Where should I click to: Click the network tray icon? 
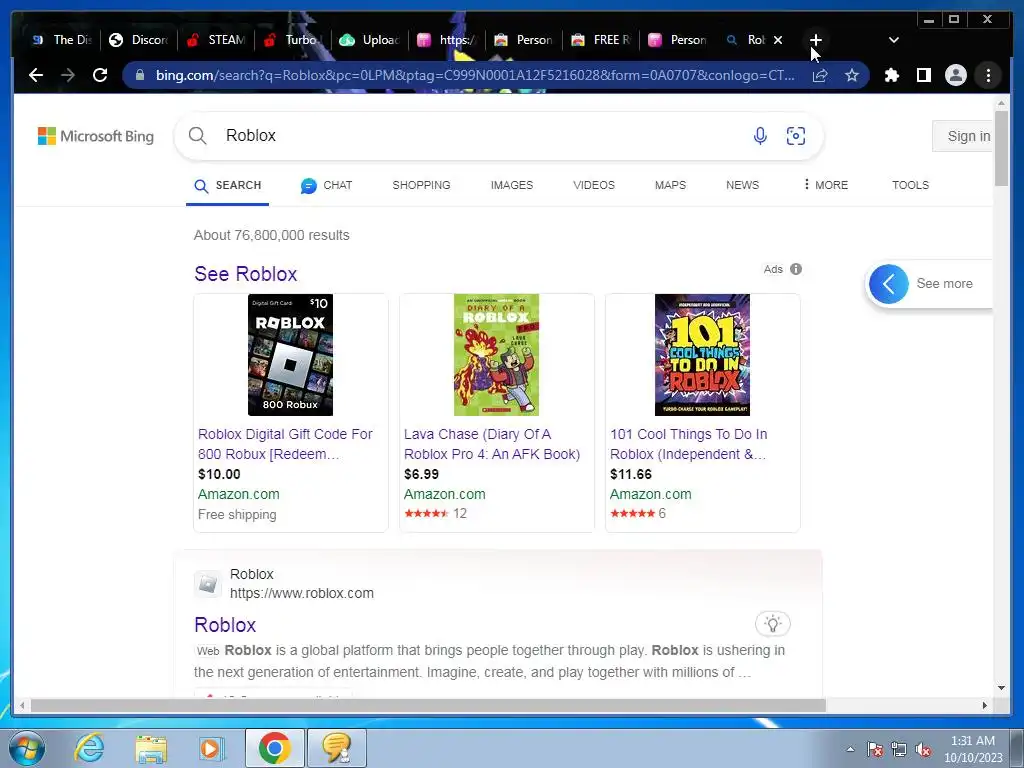[x=899, y=750]
